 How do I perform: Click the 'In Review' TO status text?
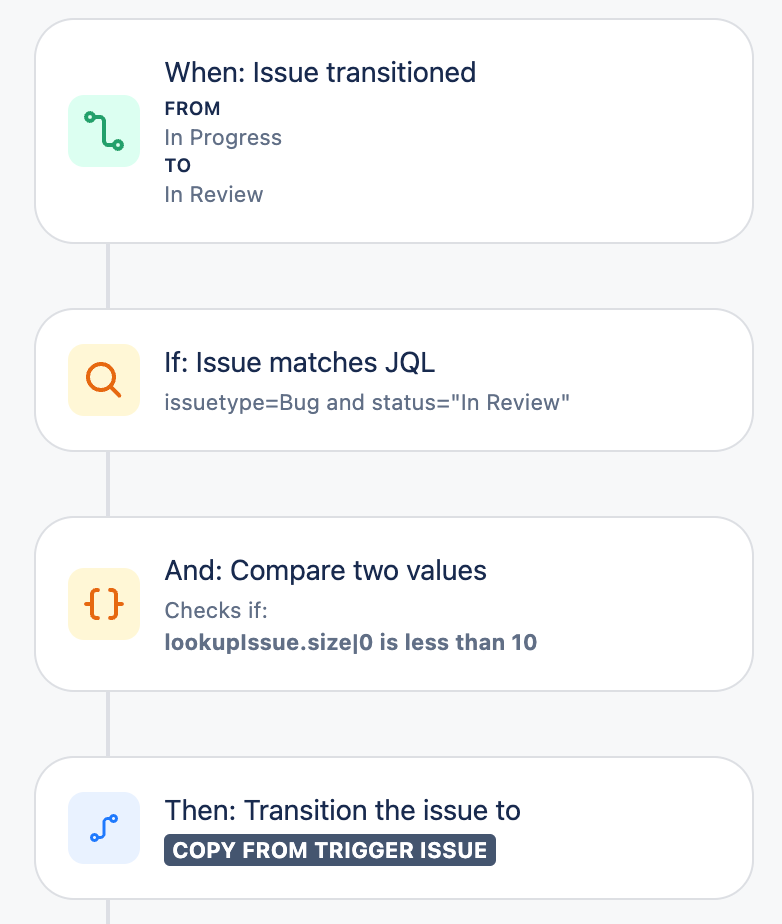214,194
